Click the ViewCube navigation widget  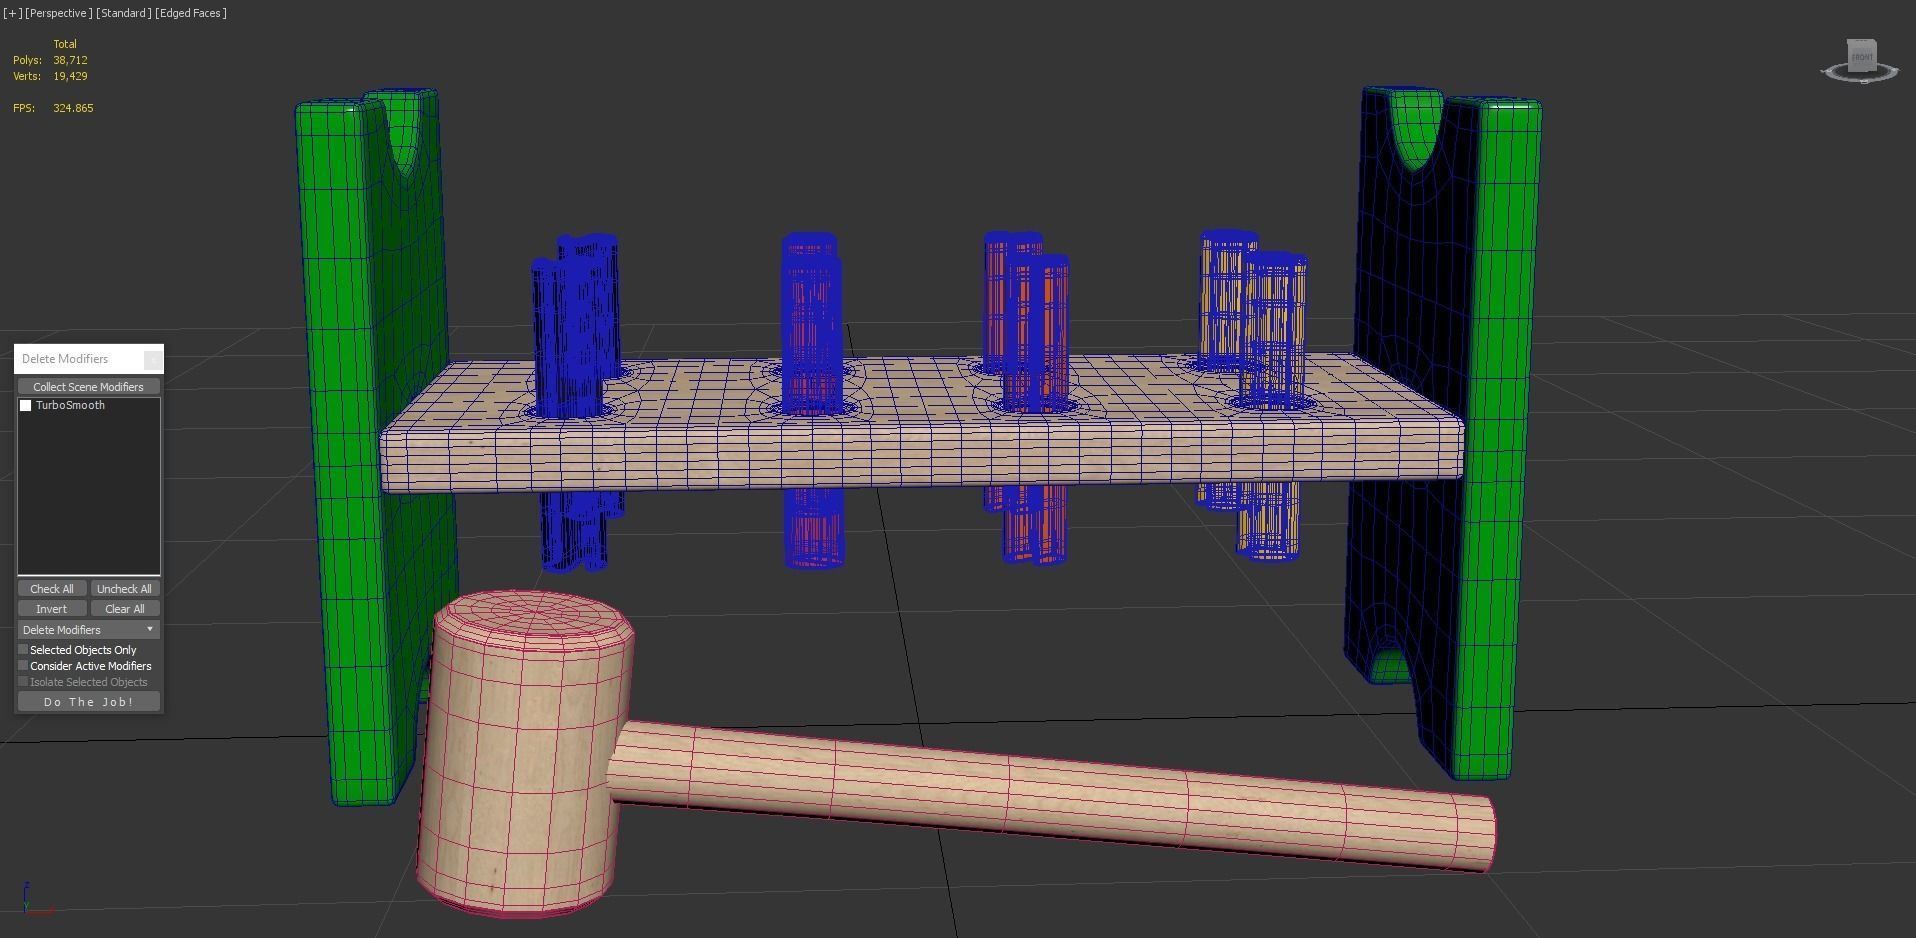(x=1860, y=61)
